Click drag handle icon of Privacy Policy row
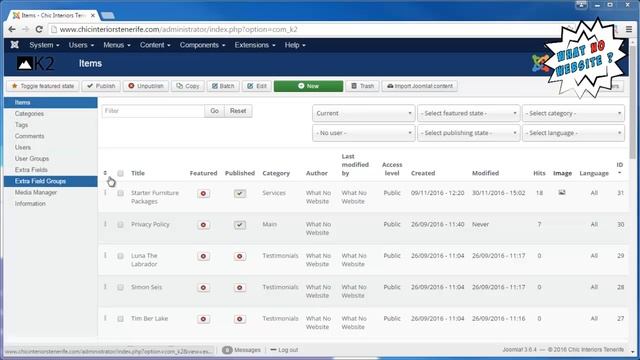The image size is (640, 360). (x=105, y=224)
